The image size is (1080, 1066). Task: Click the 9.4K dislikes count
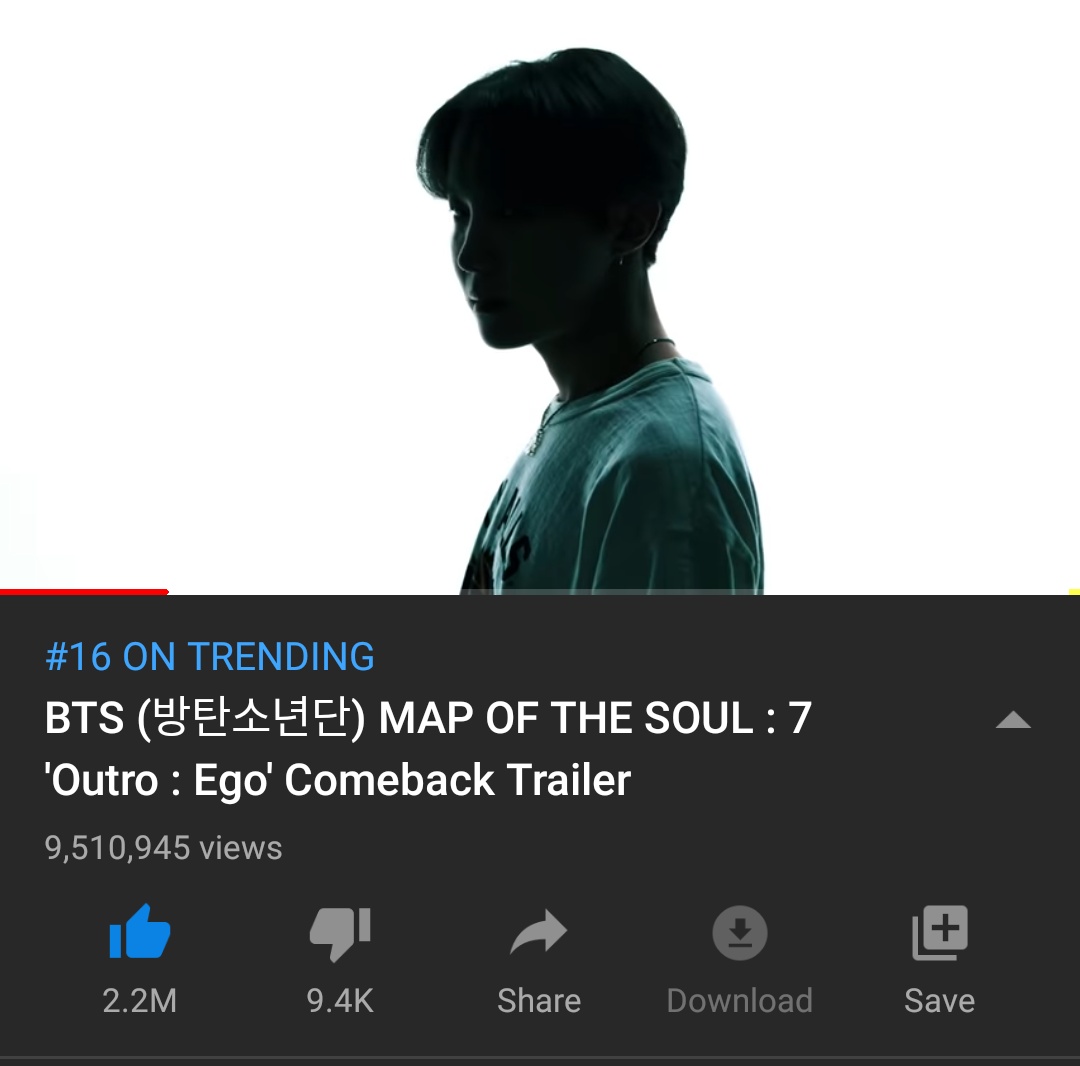340,1001
